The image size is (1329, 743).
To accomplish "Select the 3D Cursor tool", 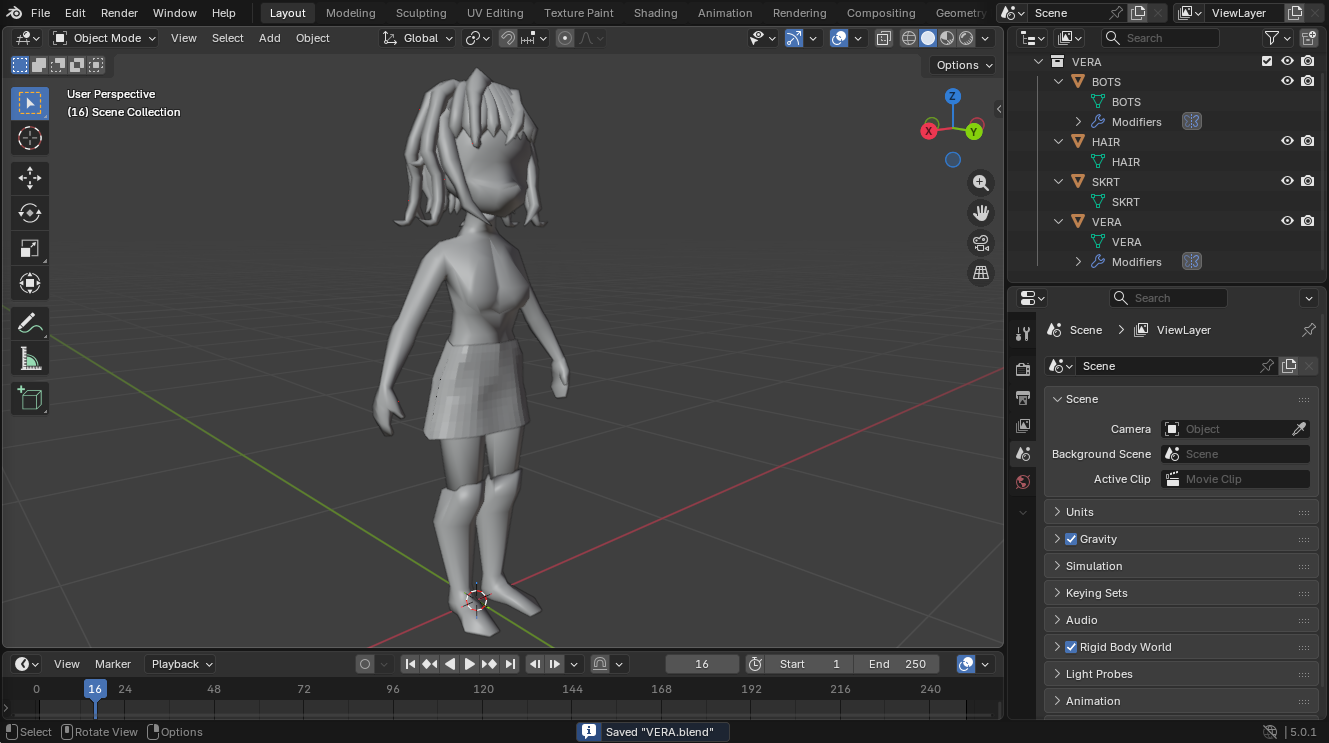I will (30, 138).
